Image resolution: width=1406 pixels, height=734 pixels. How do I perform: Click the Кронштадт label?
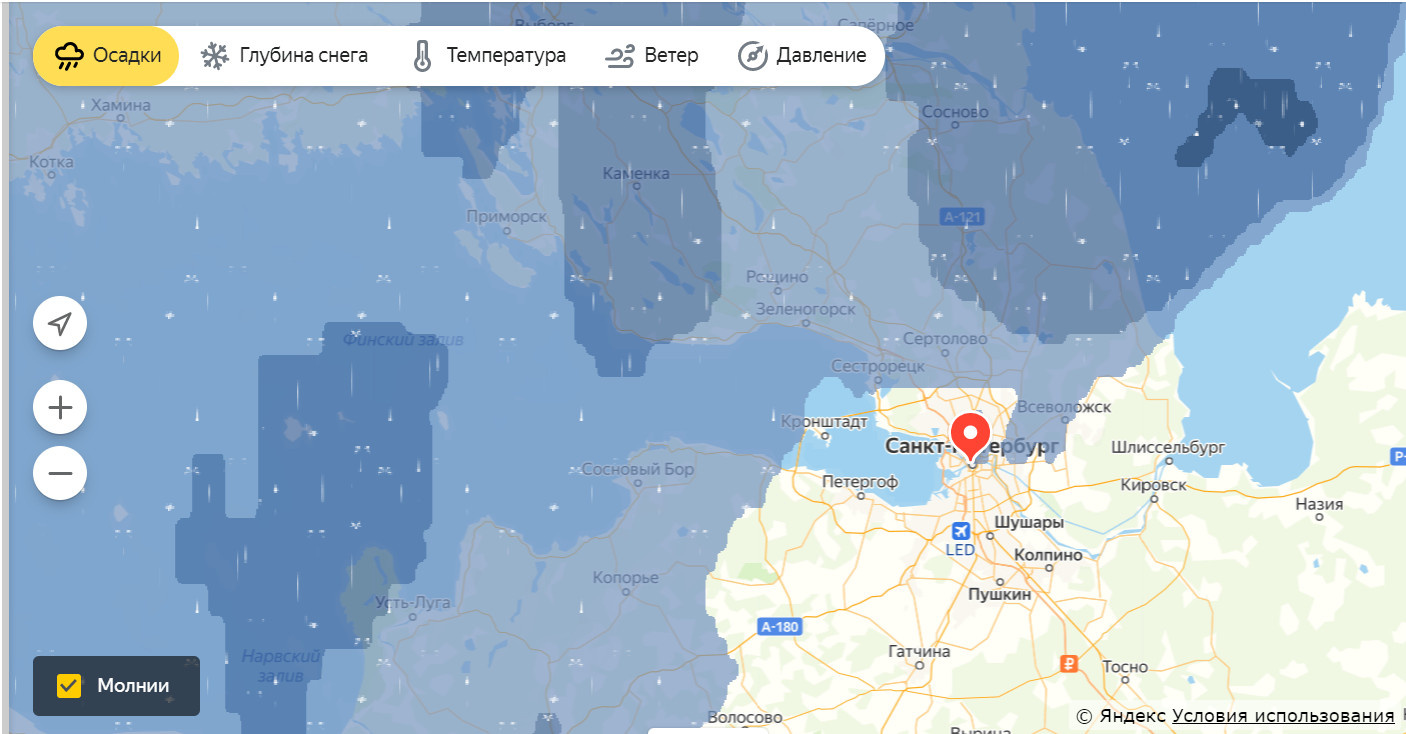coord(824,422)
